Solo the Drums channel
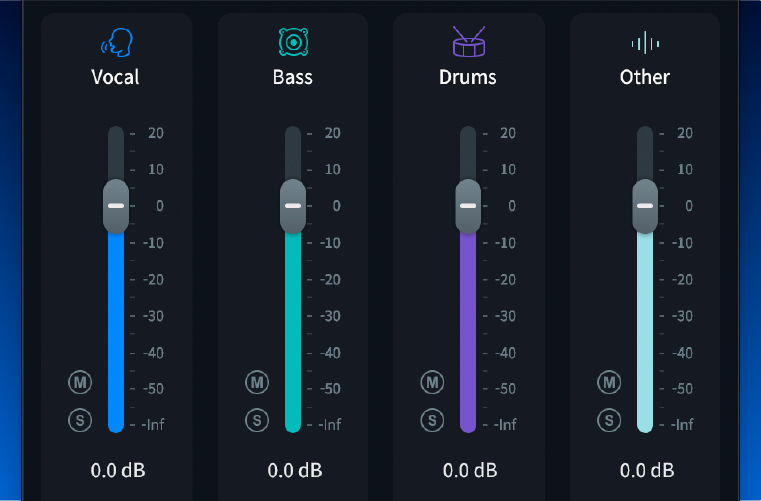 [x=432, y=420]
